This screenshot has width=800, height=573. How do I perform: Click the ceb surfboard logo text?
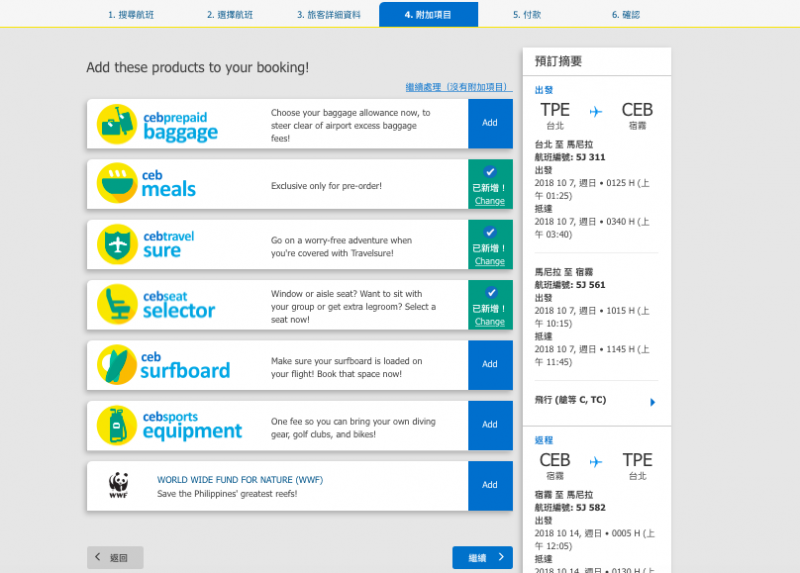pyautogui.click(x=185, y=365)
